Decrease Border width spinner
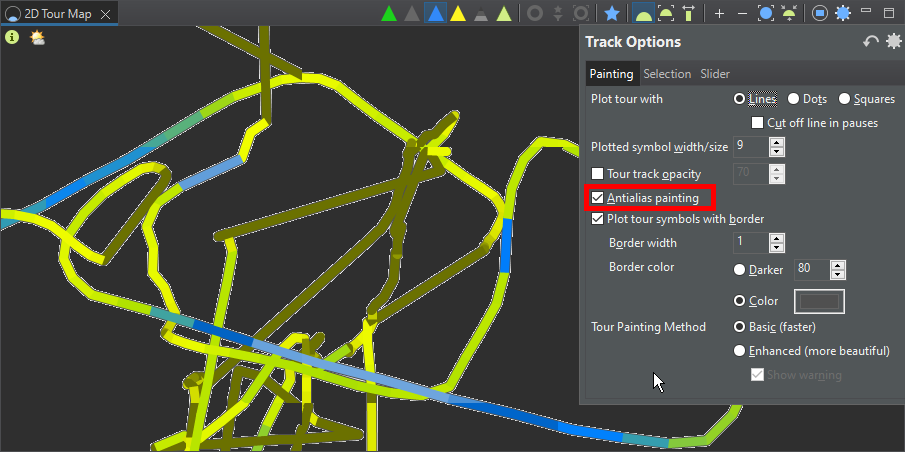This screenshot has height=452, width=905. (777, 247)
